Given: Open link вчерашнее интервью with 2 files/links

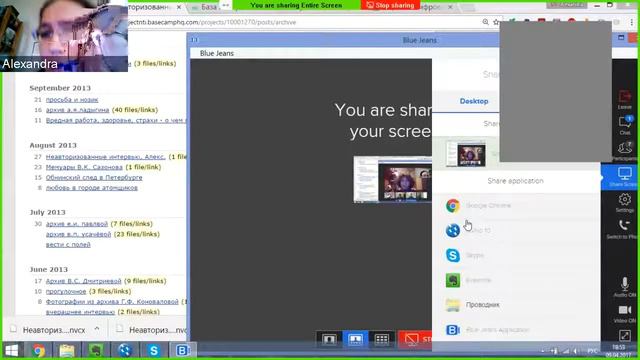Looking at the screenshot, I should pyautogui.click(x=80, y=312).
